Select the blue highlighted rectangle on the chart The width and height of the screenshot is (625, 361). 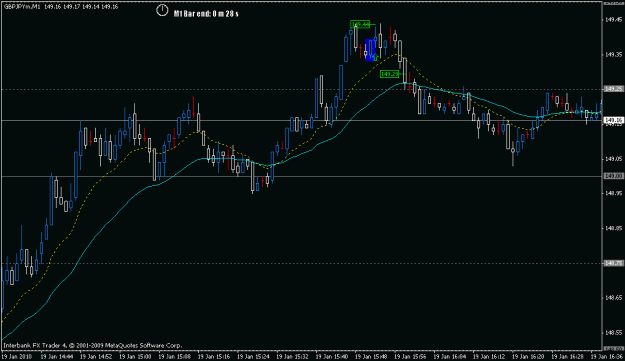[x=370, y=50]
